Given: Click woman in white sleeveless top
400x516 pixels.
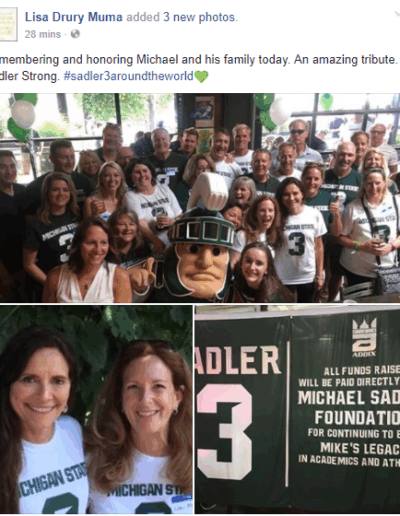Looking at the screenshot, I should pyautogui.click(x=88, y=263).
